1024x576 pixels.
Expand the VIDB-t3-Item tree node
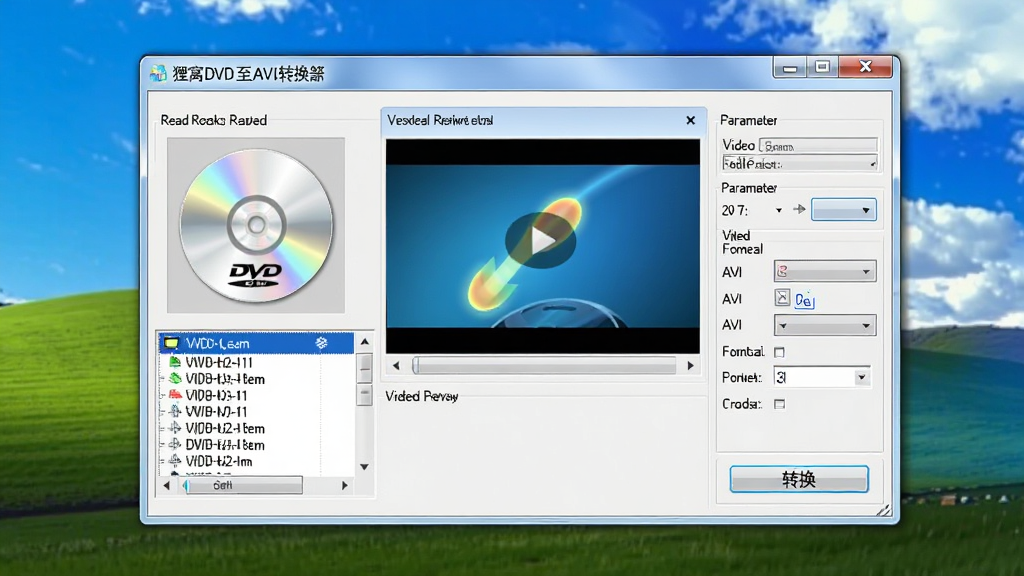(163, 379)
